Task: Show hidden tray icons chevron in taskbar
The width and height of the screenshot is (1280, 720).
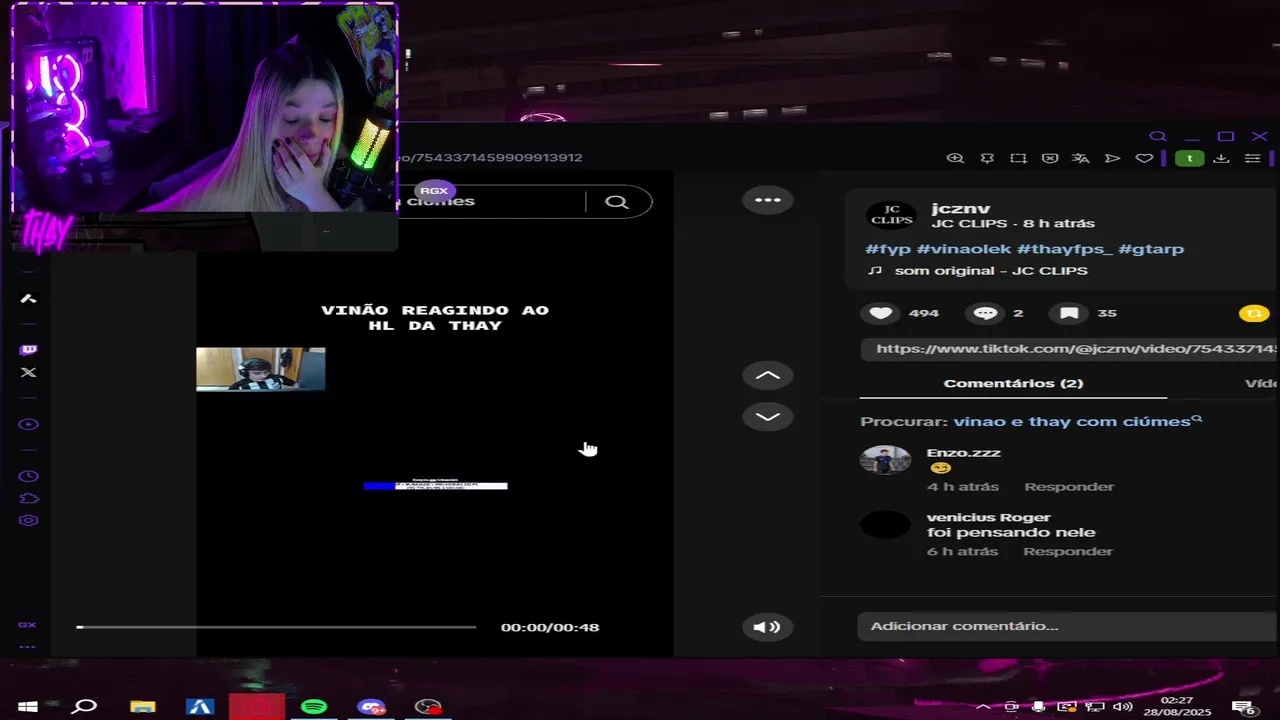Action: point(983,707)
